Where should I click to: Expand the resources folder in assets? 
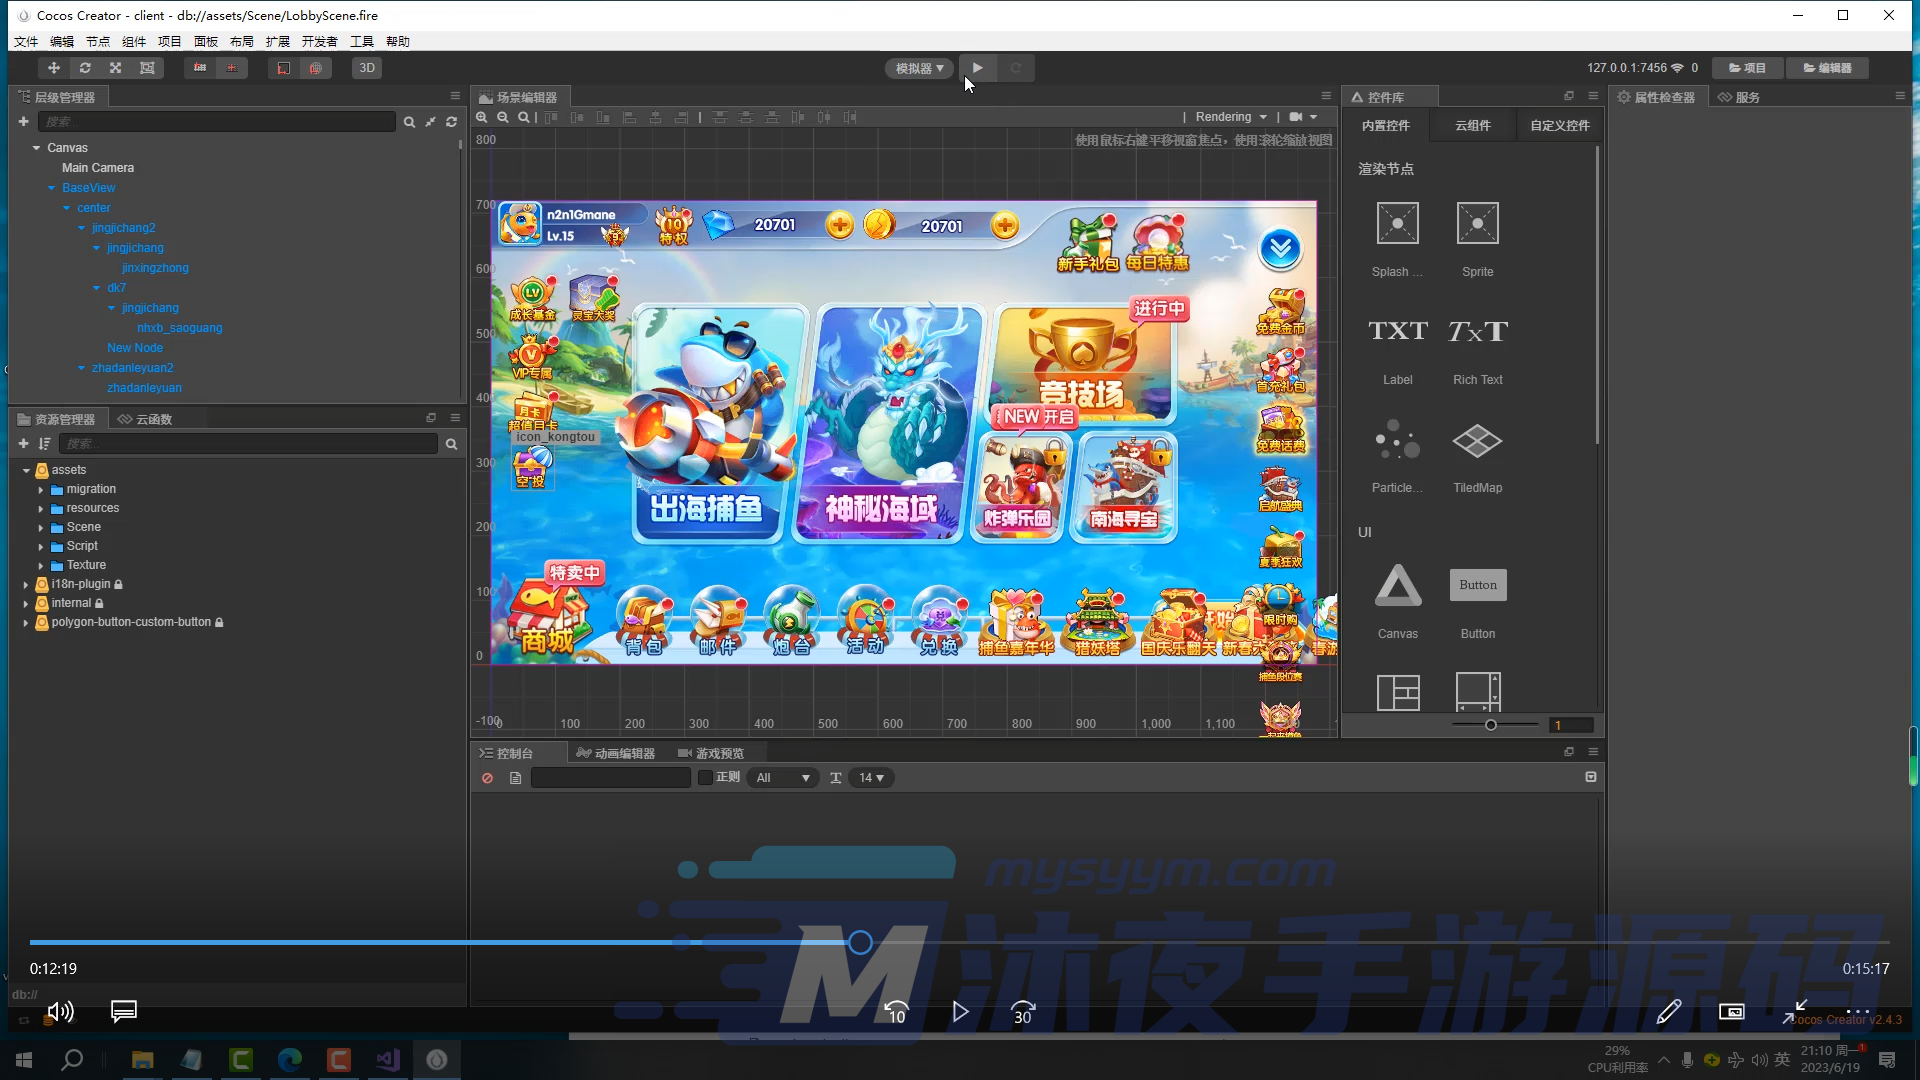[41, 509]
